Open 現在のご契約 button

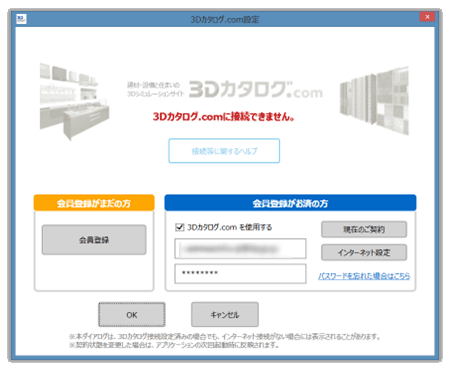click(364, 229)
